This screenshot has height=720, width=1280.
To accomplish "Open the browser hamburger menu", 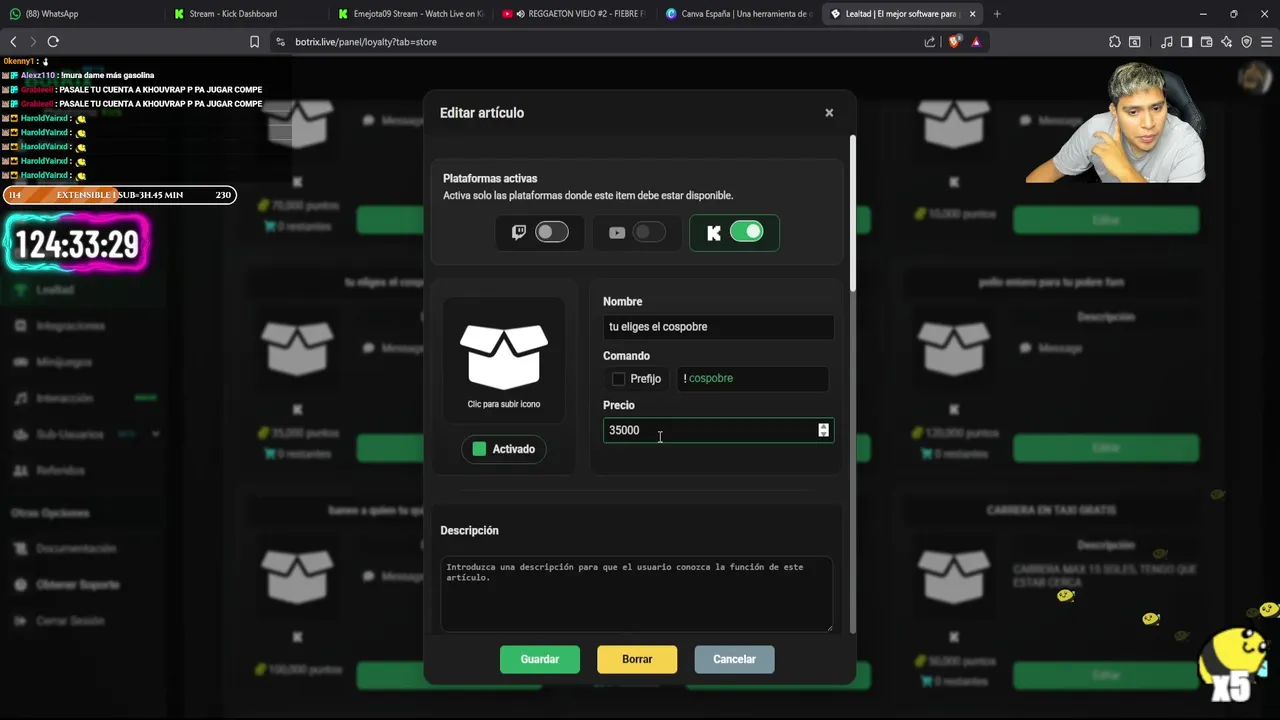I will coord(1266,42).
